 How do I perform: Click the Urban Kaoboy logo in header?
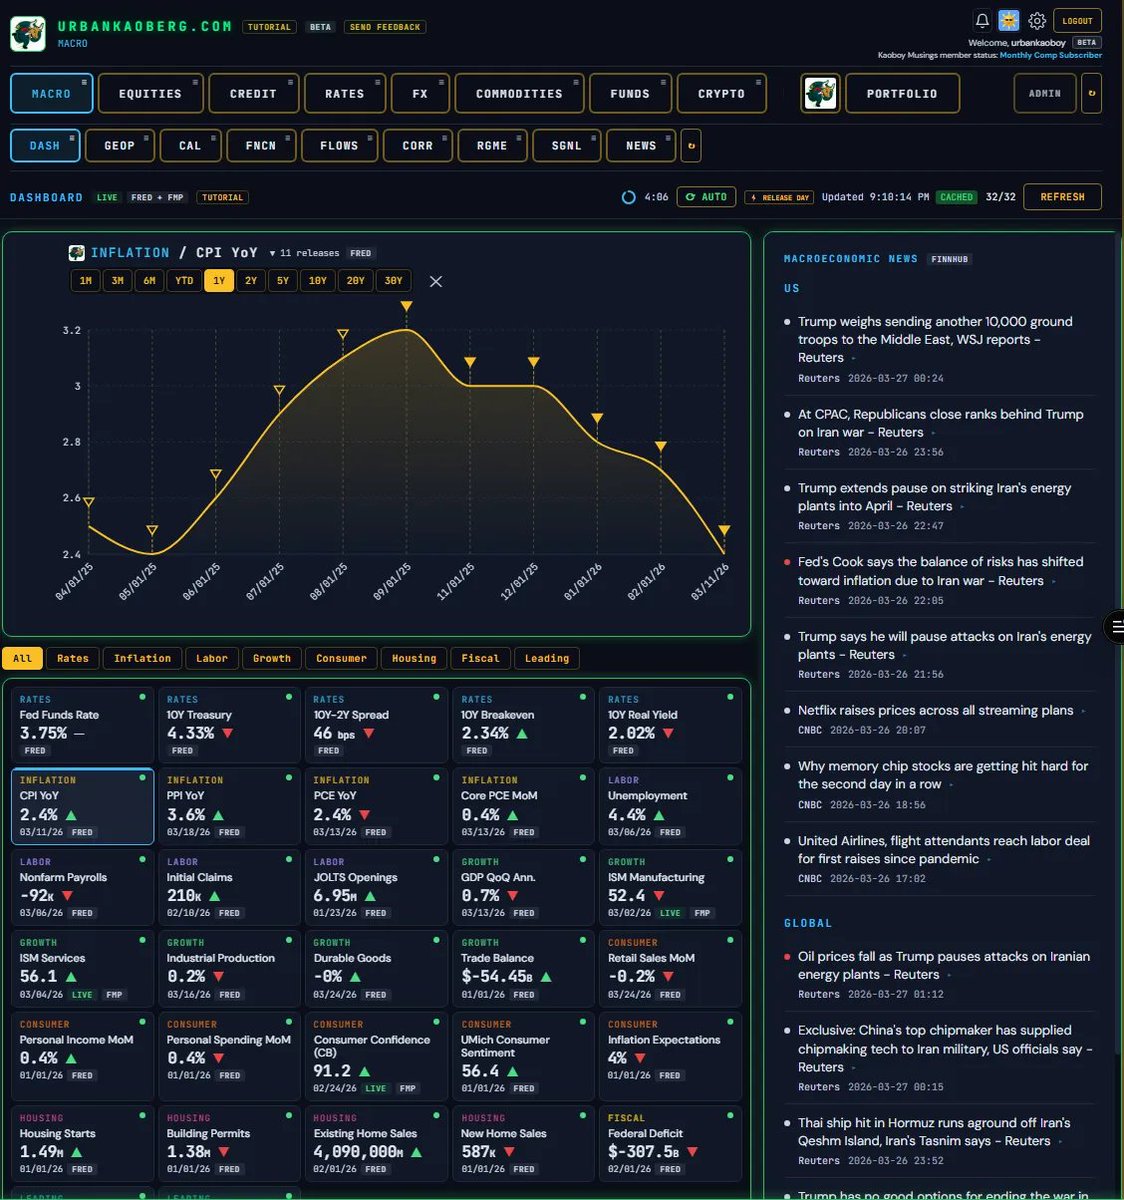[28, 34]
